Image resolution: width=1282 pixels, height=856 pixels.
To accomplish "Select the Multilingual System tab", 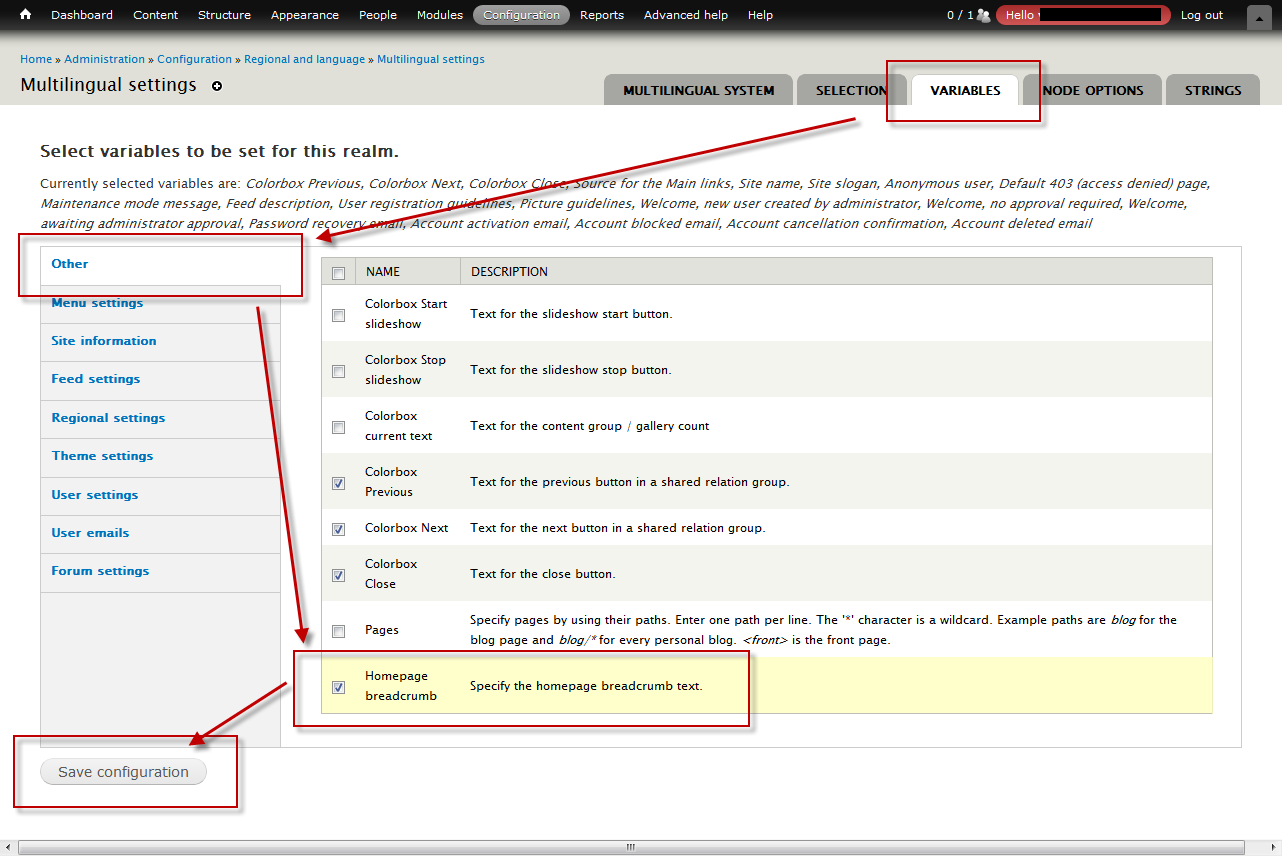I will point(698,90).
